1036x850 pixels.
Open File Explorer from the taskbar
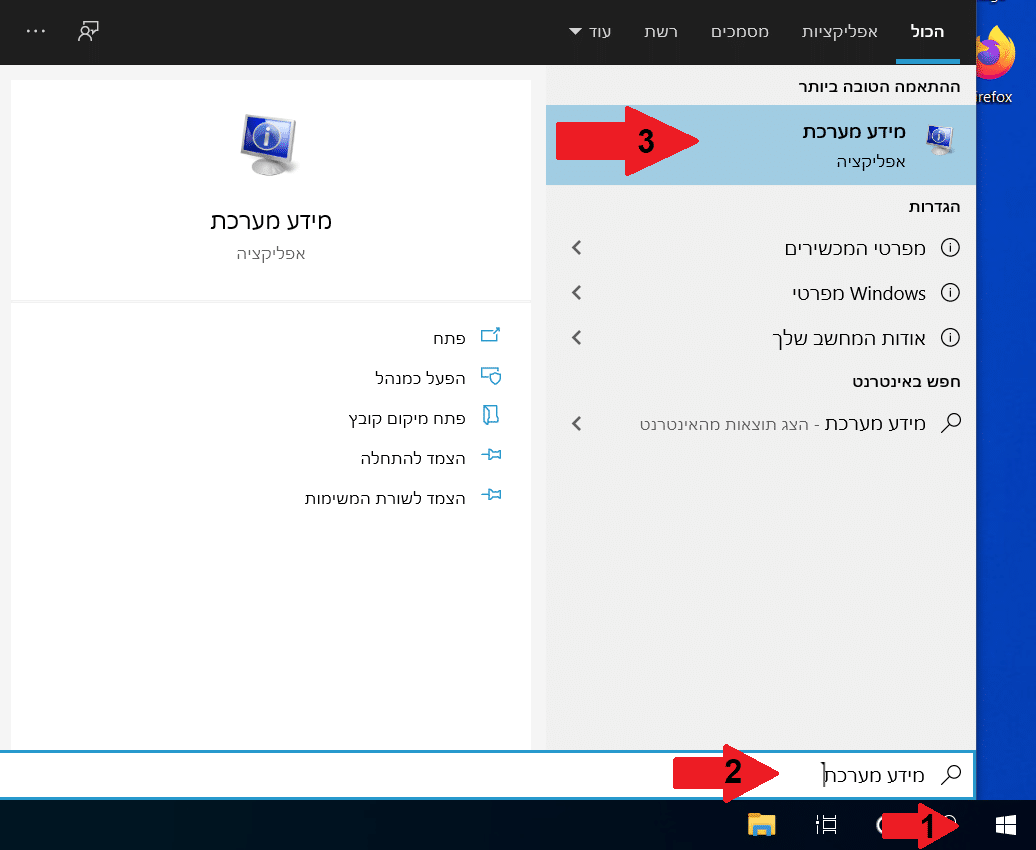click(x=762, y=824)
